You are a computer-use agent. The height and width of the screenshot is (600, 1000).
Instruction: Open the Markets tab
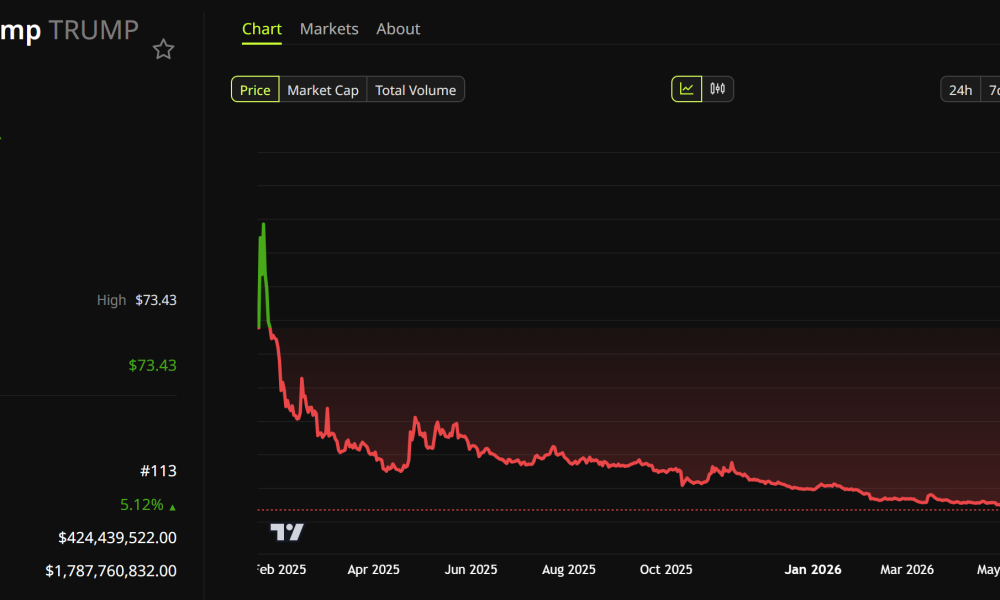(329, 29)
